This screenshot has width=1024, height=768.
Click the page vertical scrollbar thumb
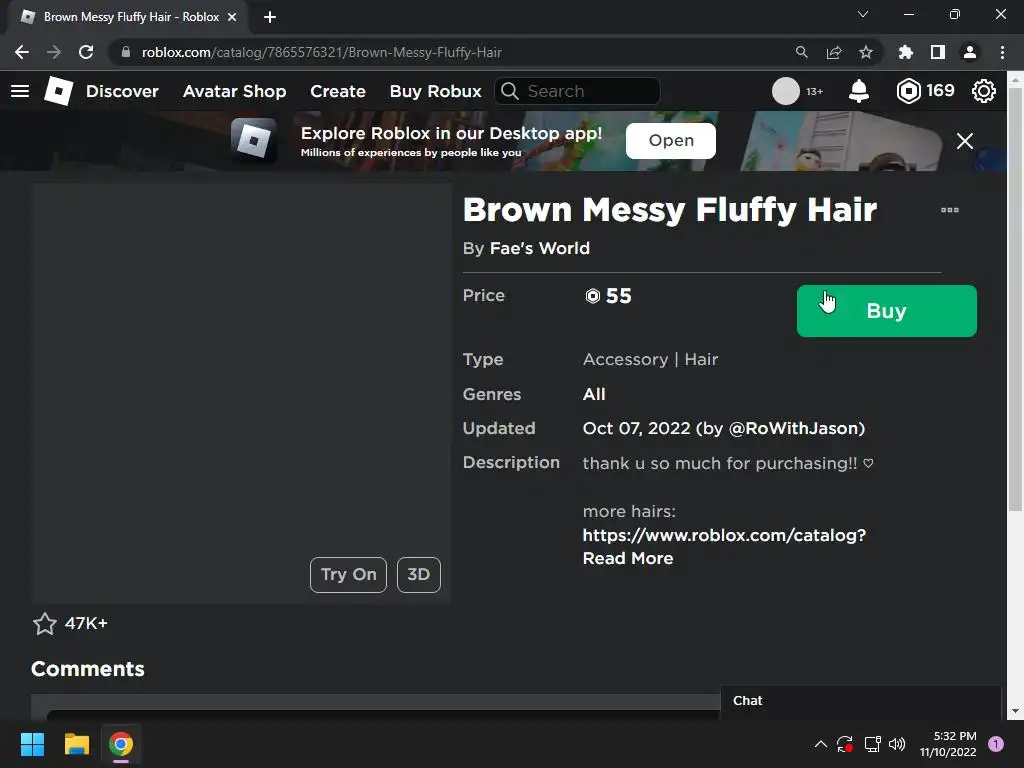(x=1016, y=298)
